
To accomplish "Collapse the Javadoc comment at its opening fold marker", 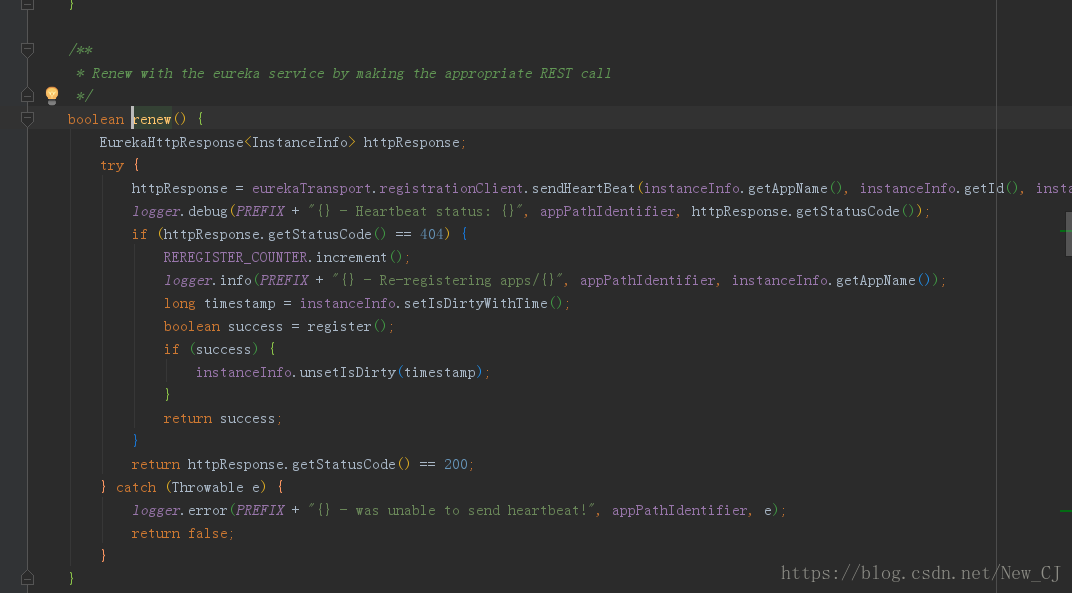I will click(27, 49).
